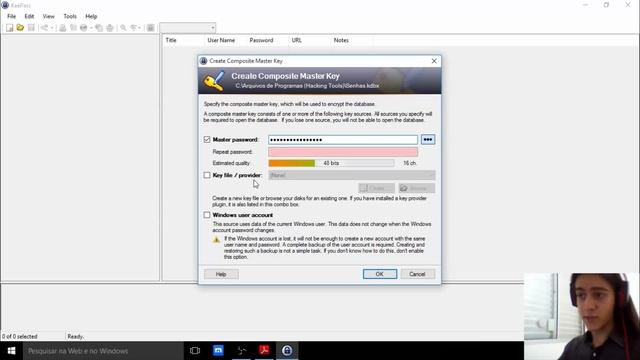Click the Perform Auto-Type toolbar icon
The width and height of the screenshot is (640, 360).
point(110,28)
